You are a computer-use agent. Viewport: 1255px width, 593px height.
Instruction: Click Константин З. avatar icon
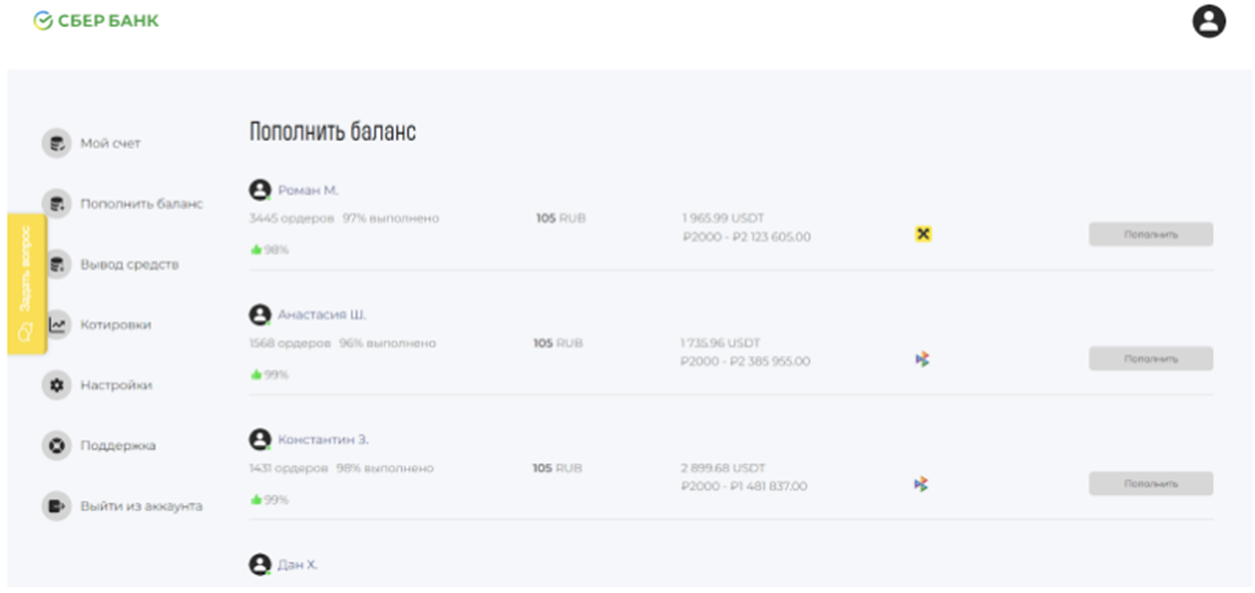pos(260,439)
